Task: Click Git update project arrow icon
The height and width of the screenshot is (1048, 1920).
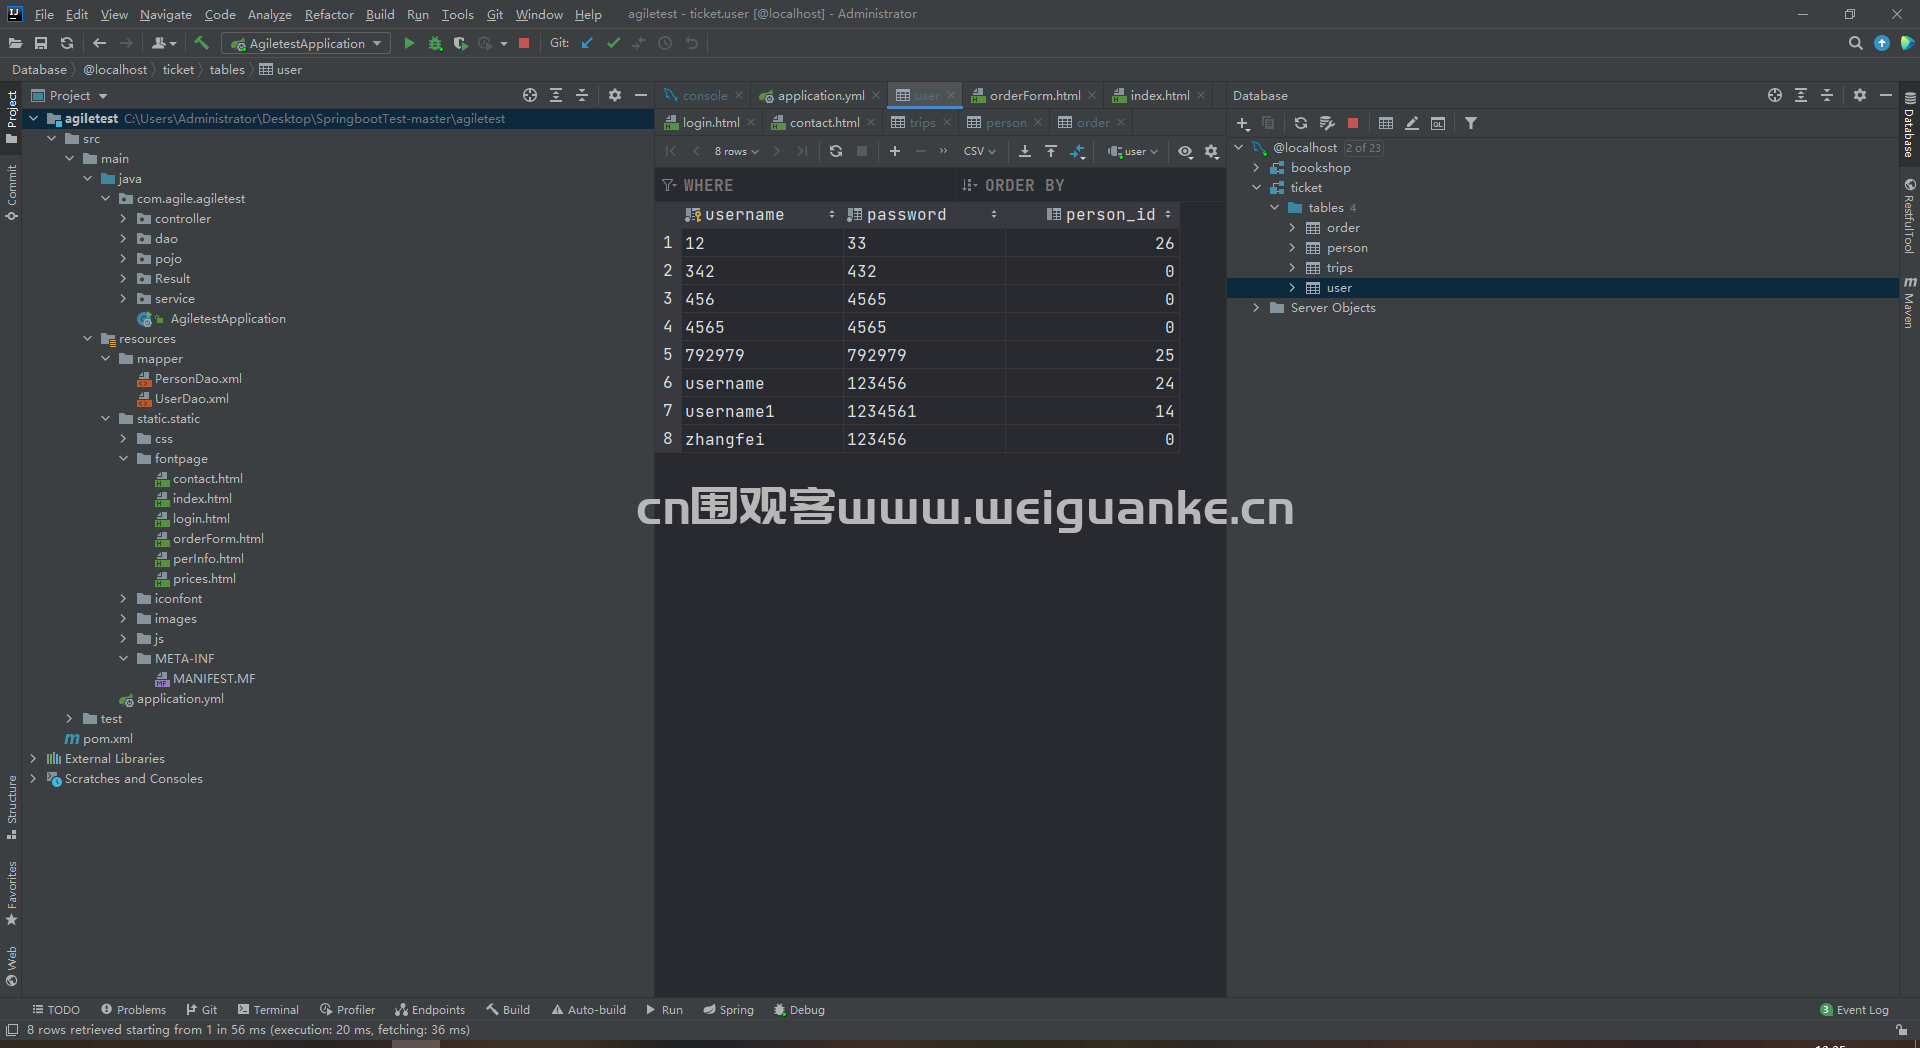Action: (x=588, y=43)
